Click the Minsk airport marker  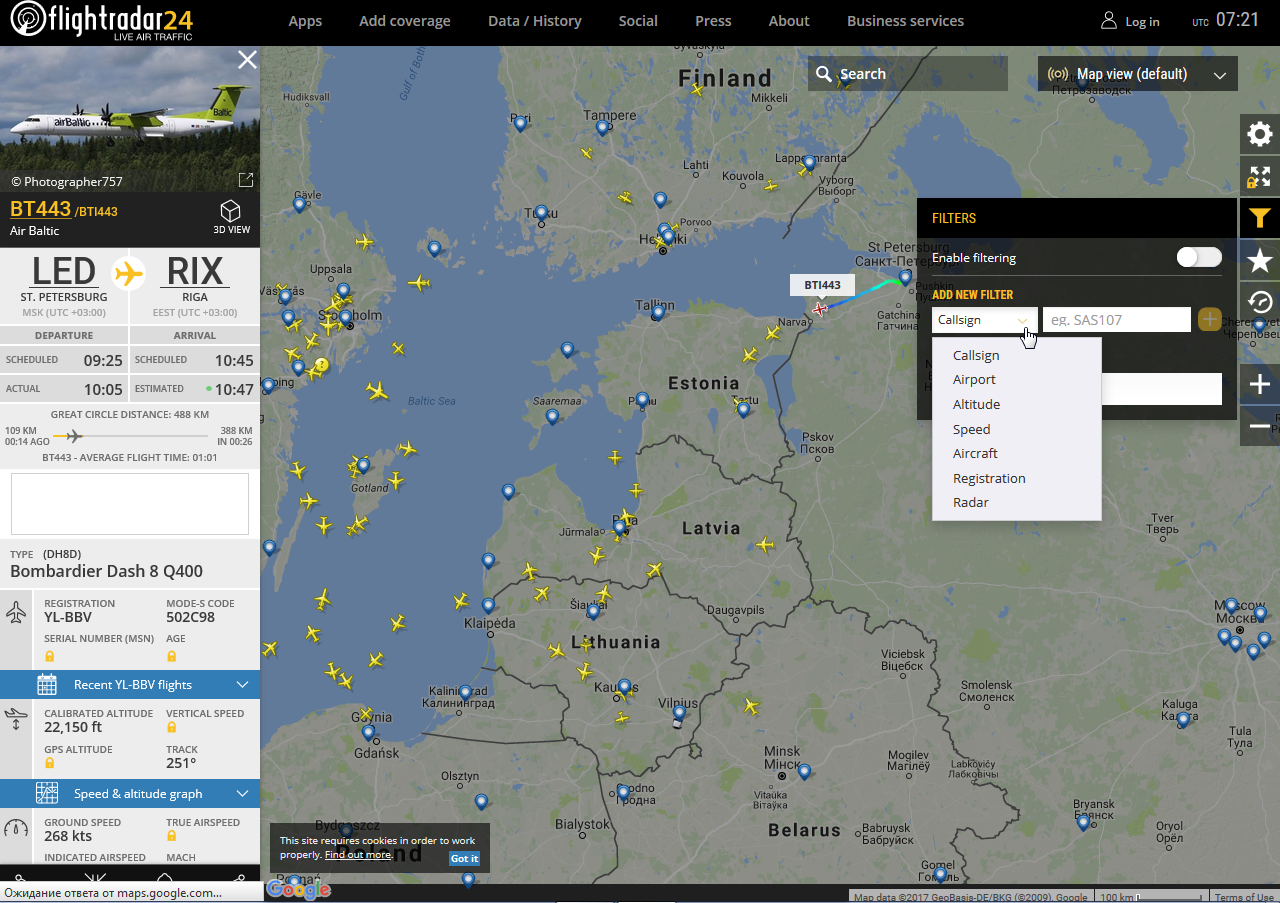point(804,771)
